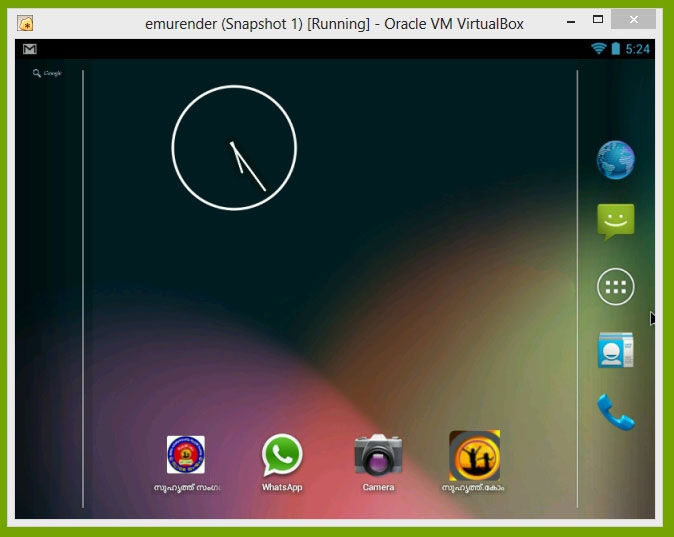This screenshot has height=537, width=674.
Task: Maximize the VirtualBox window
Action: [x=598, y=19]
